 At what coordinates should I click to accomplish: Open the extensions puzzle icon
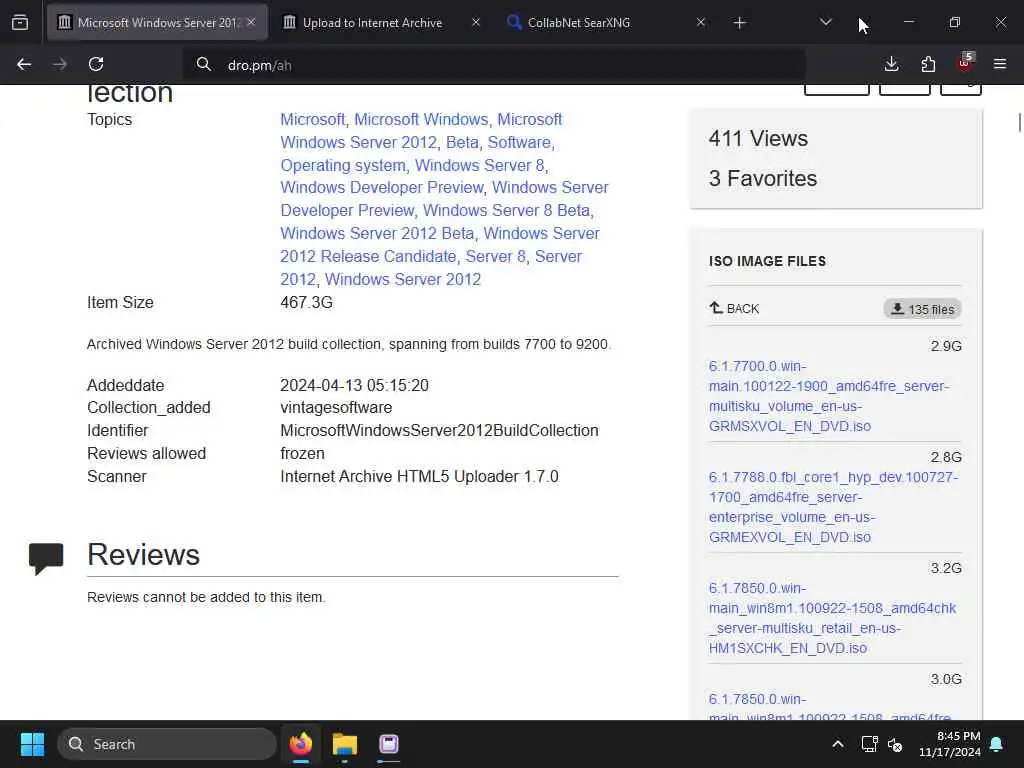tap(928, 64)
